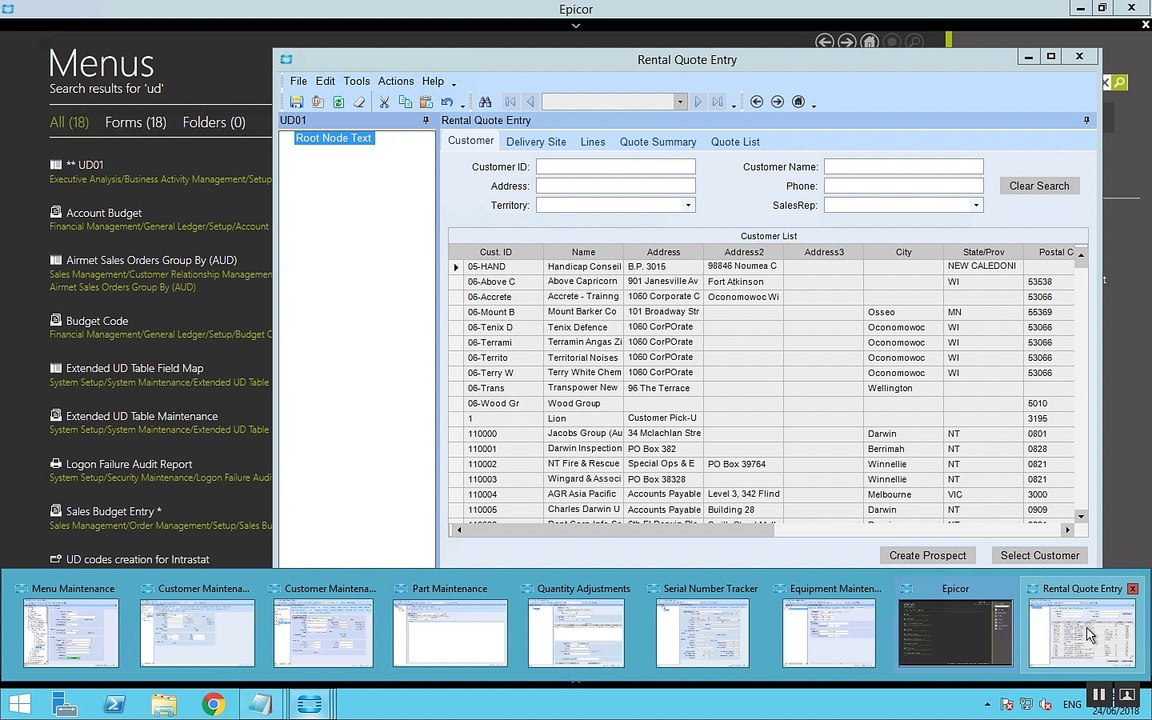Switch to the Quote Summary tab
This screenshot has width=1152, height=720.
658,142
